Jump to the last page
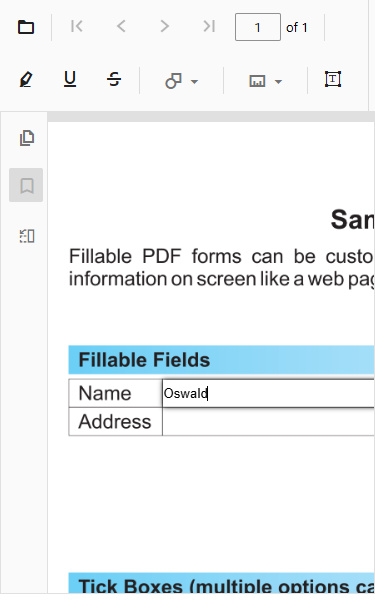This screenshot has width=375, height=606. point(209,26)
